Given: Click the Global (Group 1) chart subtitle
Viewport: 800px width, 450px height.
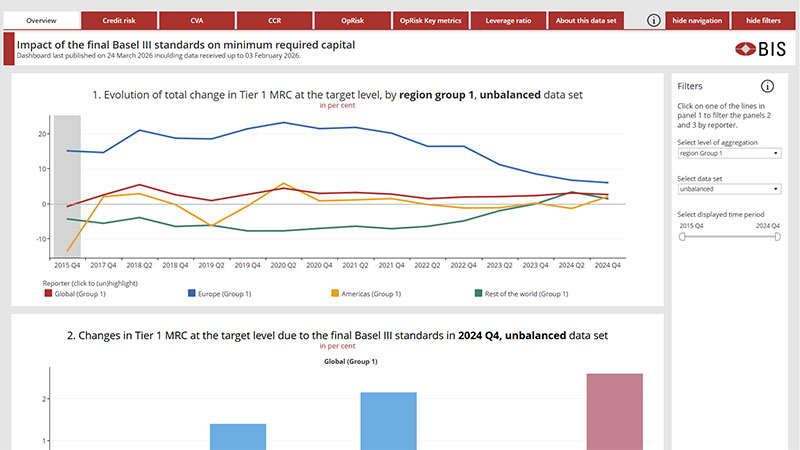Looking at the screenshot, I should pos(351,361).
